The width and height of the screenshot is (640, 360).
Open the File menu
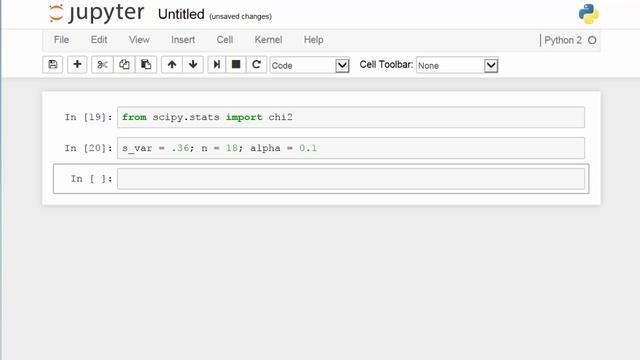tap(61, 40)
